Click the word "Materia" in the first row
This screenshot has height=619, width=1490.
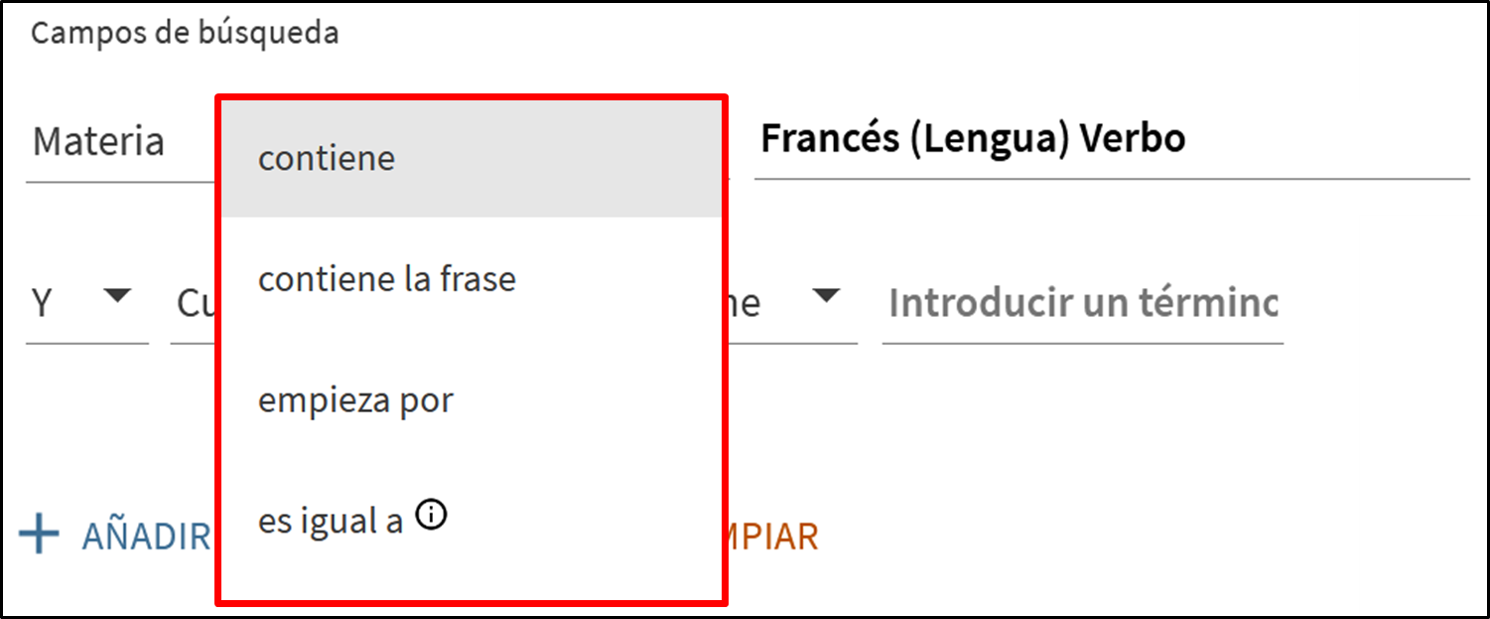coord(98,142)
